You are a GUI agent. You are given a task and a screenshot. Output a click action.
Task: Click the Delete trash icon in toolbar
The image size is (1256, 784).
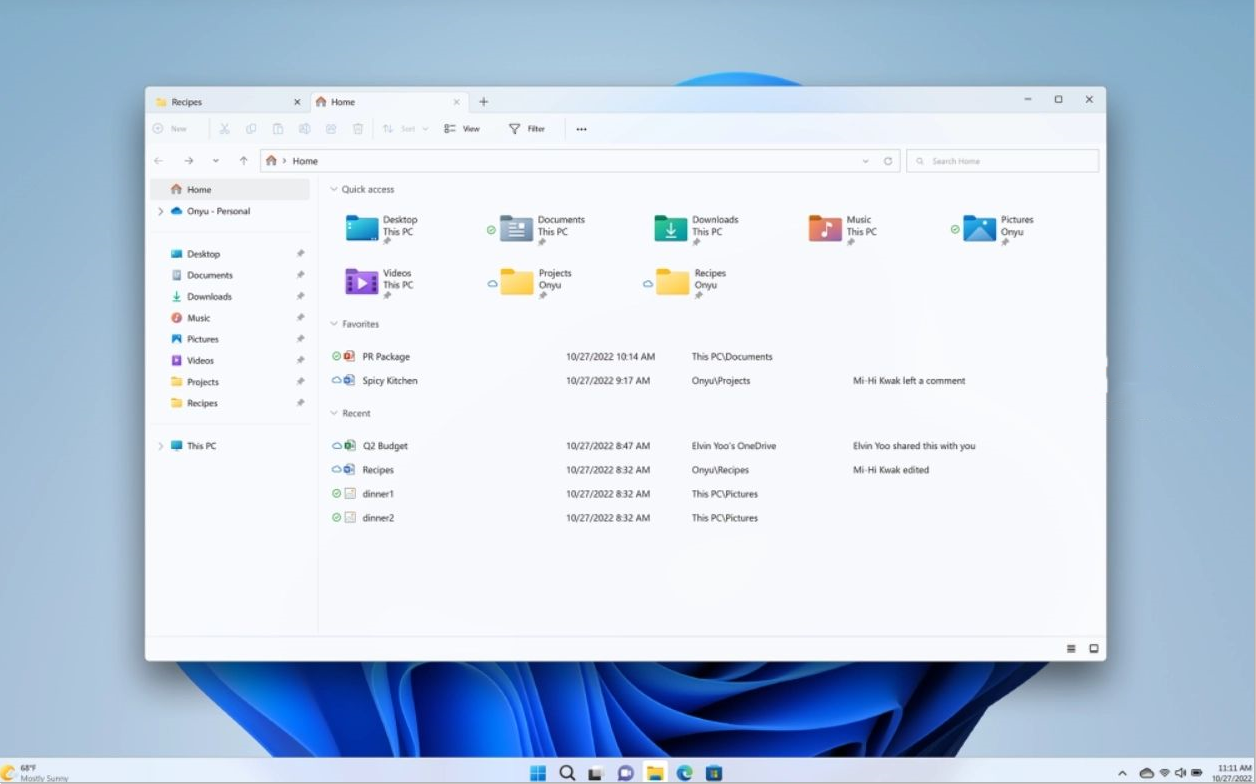[358, 129]
